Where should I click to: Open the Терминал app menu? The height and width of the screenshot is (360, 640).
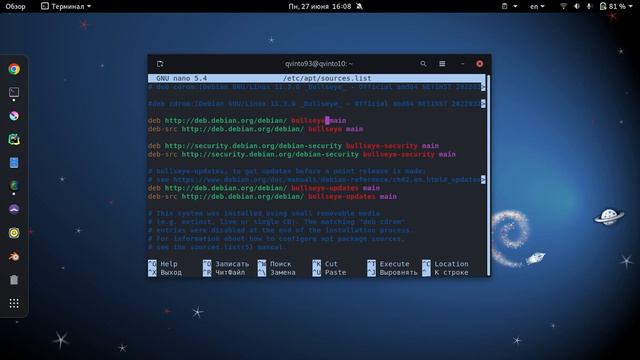(x=66, y=6)
